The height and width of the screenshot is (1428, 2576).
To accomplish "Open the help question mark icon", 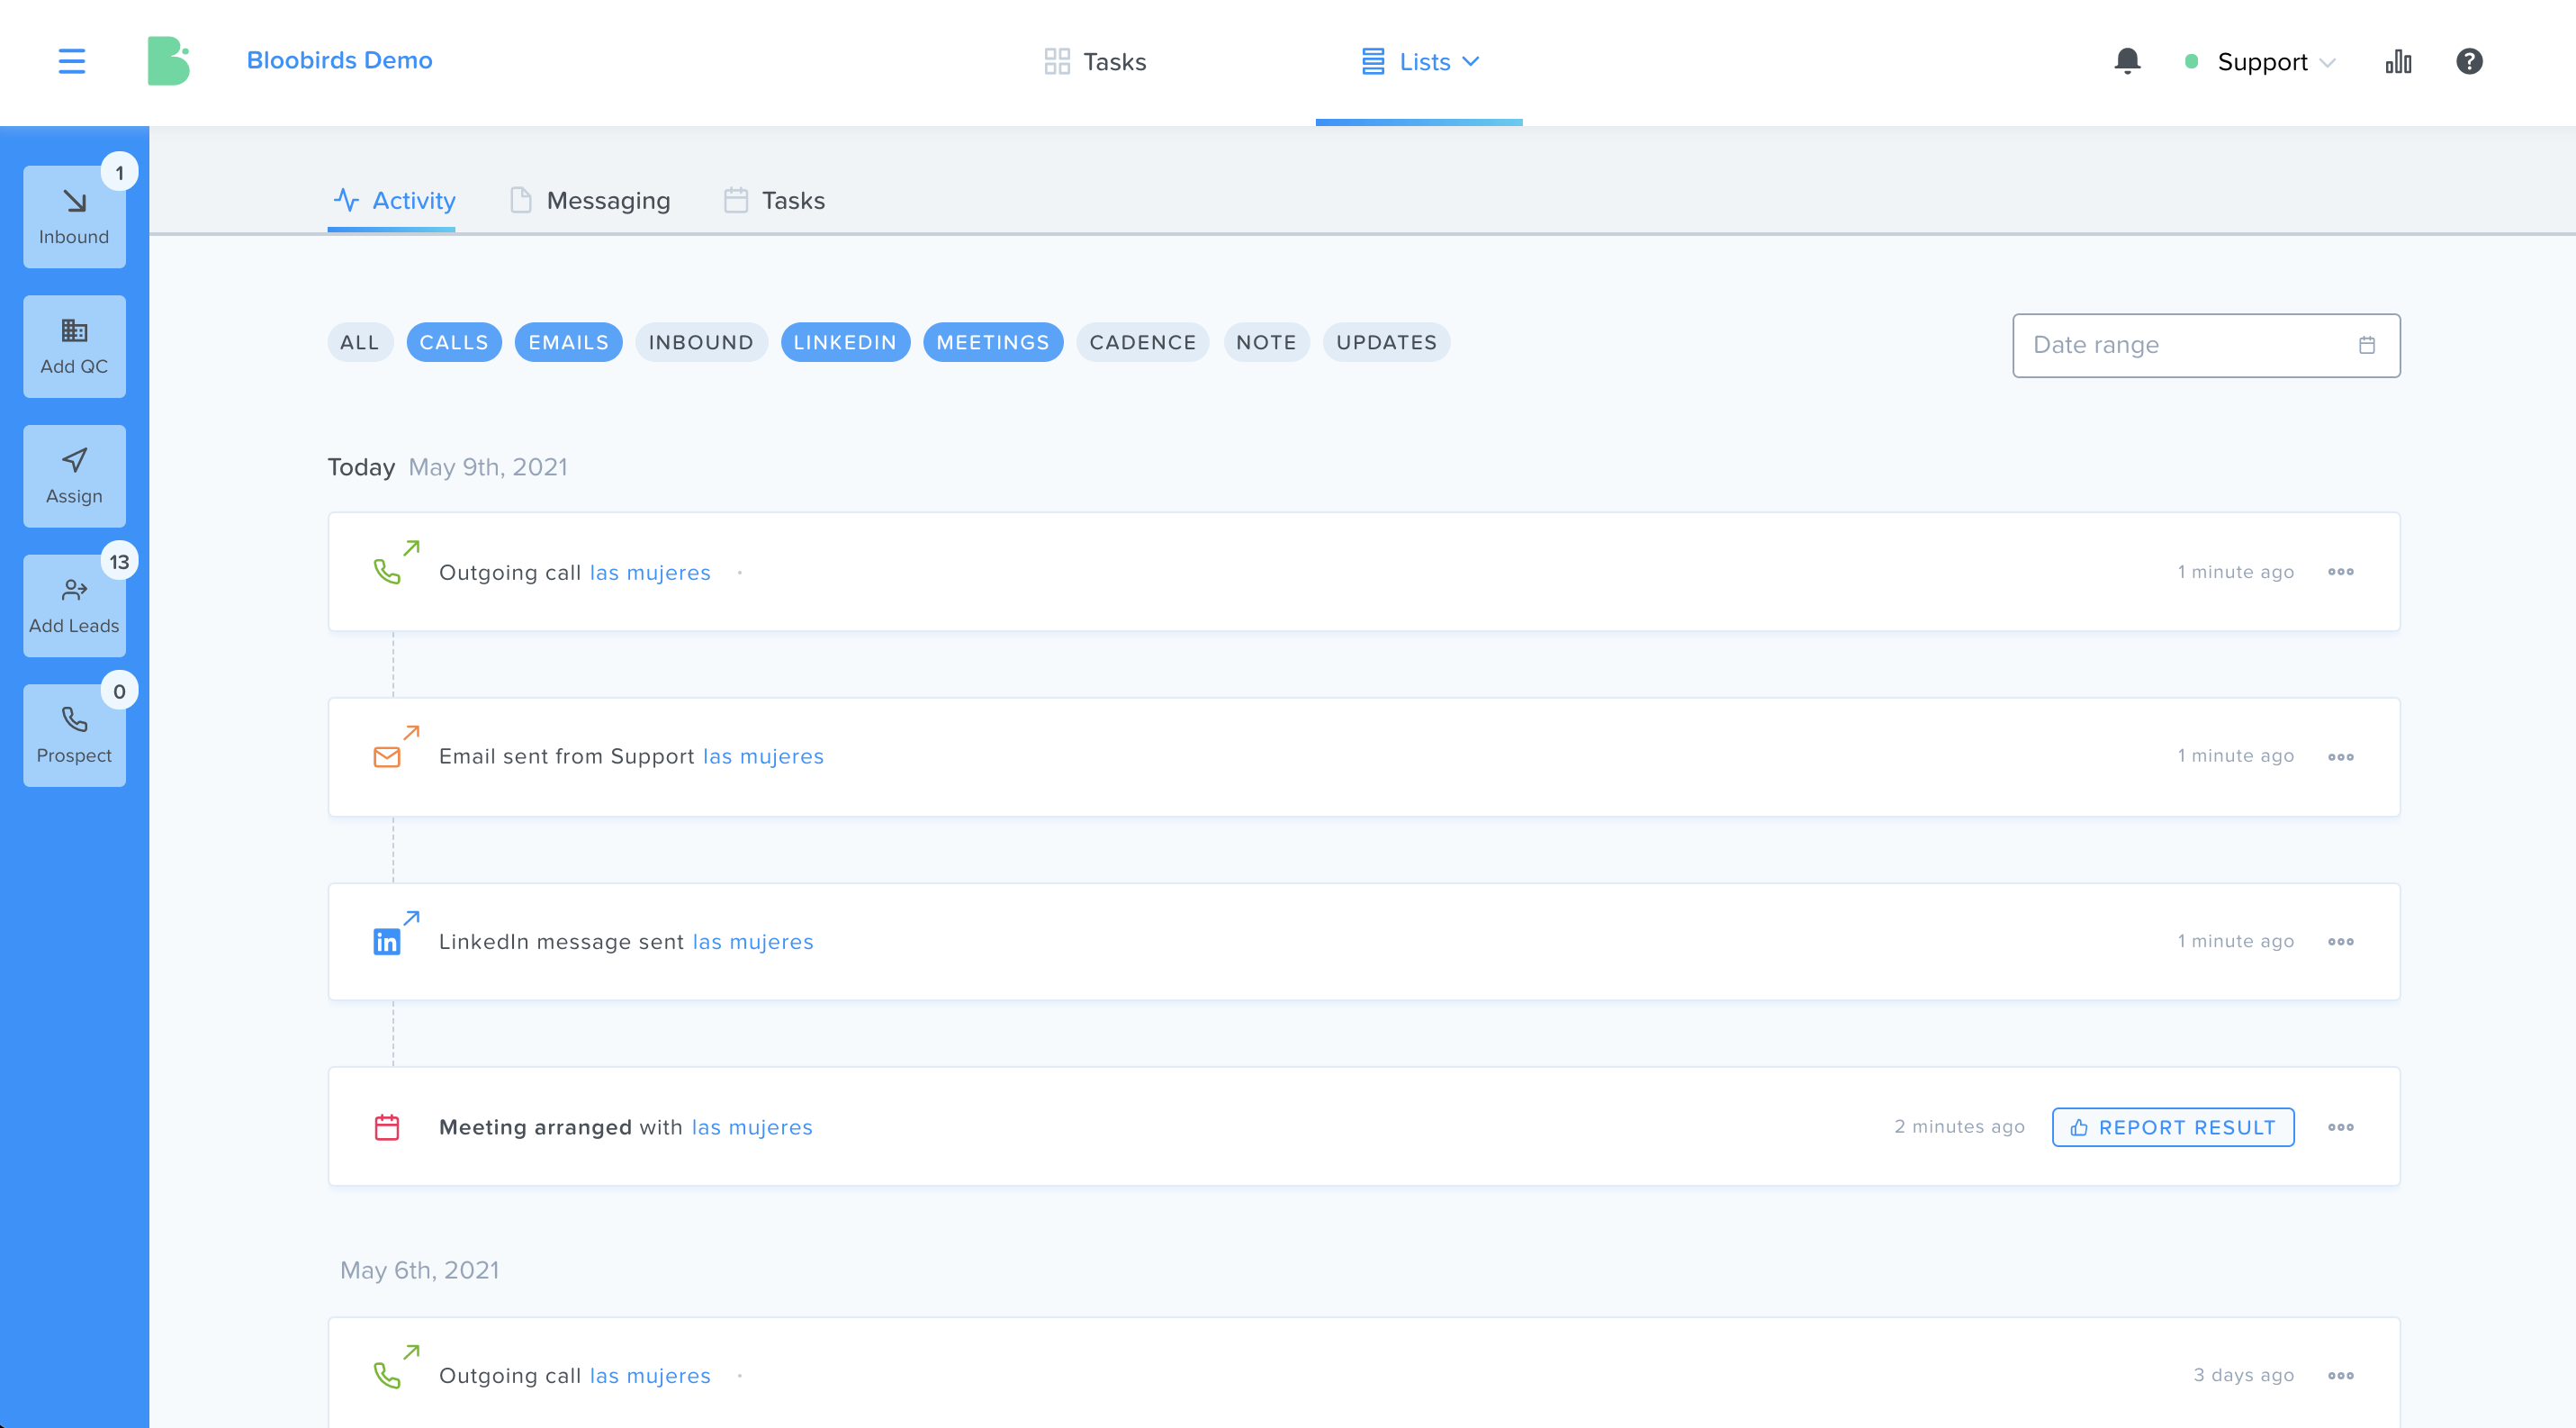I will tap(2469, 61).
